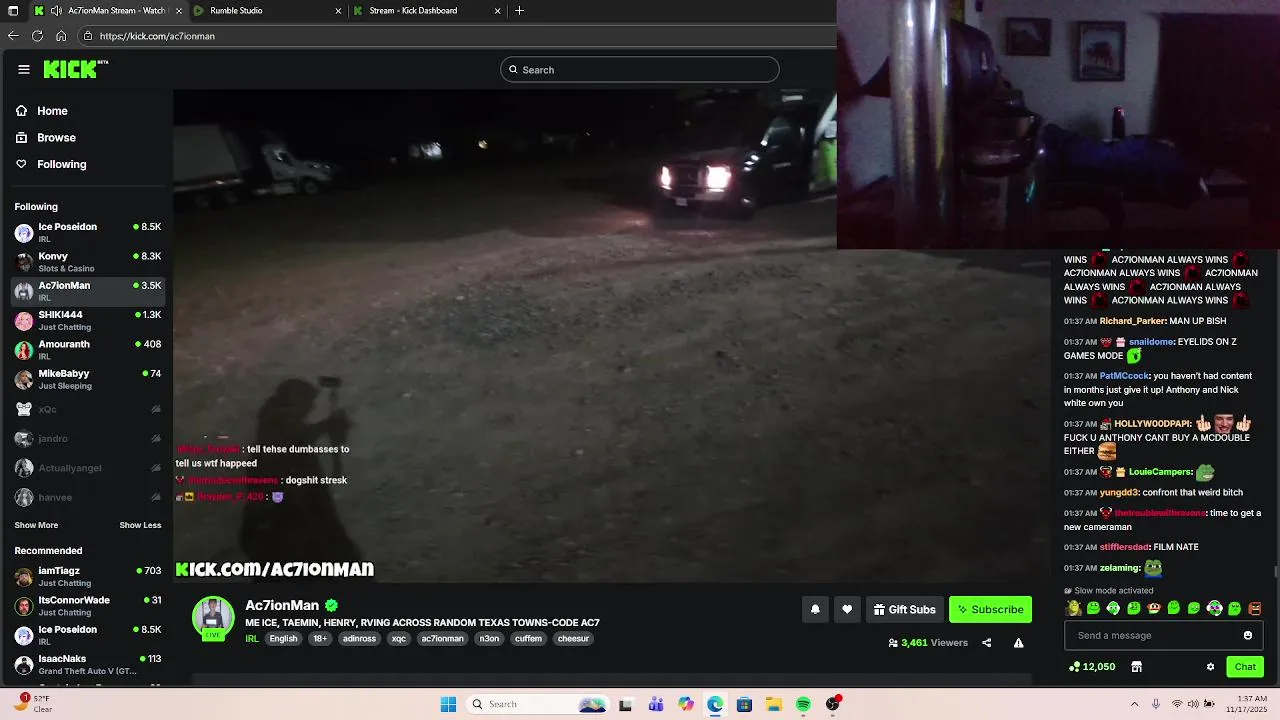Open offline jandro channel
This screenshot has height=720, width=1280.
click(88, 438)
